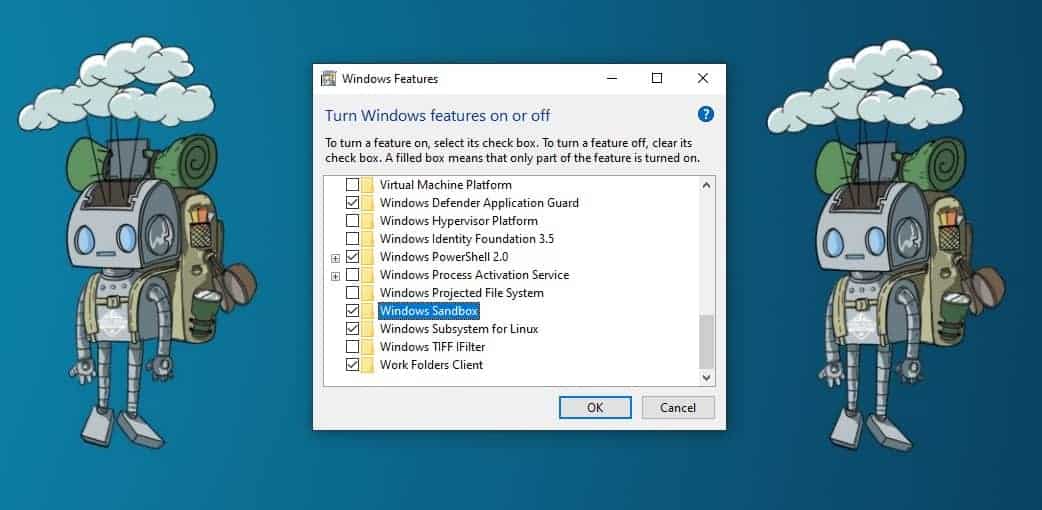Select the Windows Projected File System label

[461, 293]
